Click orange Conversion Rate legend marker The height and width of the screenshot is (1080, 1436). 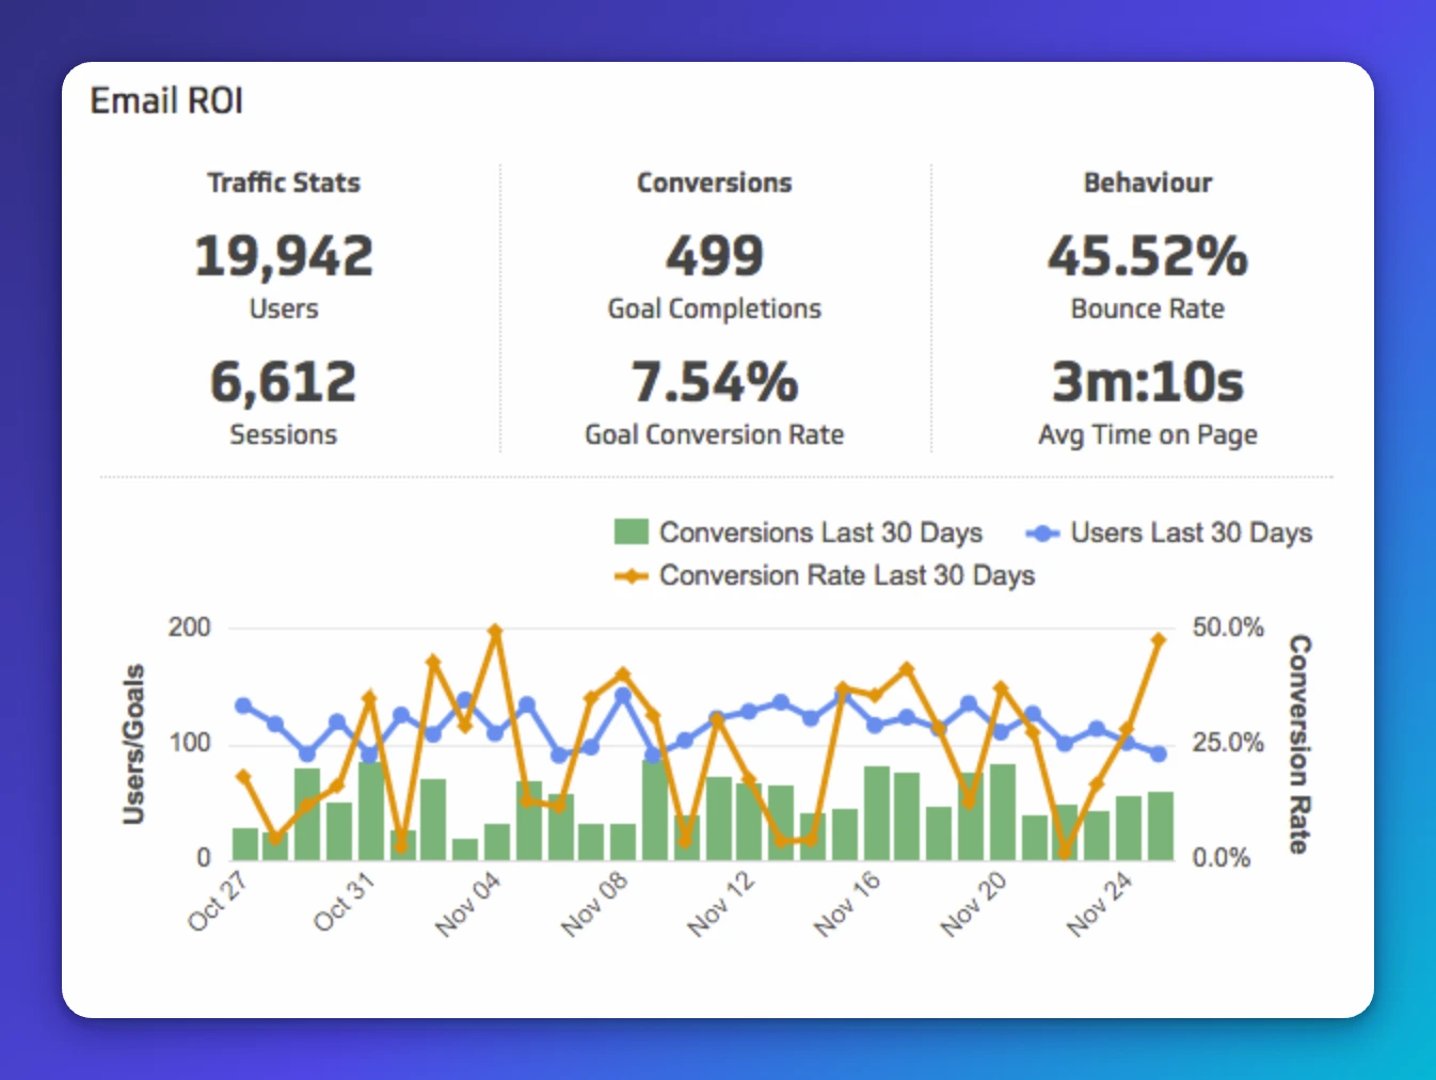631,576
